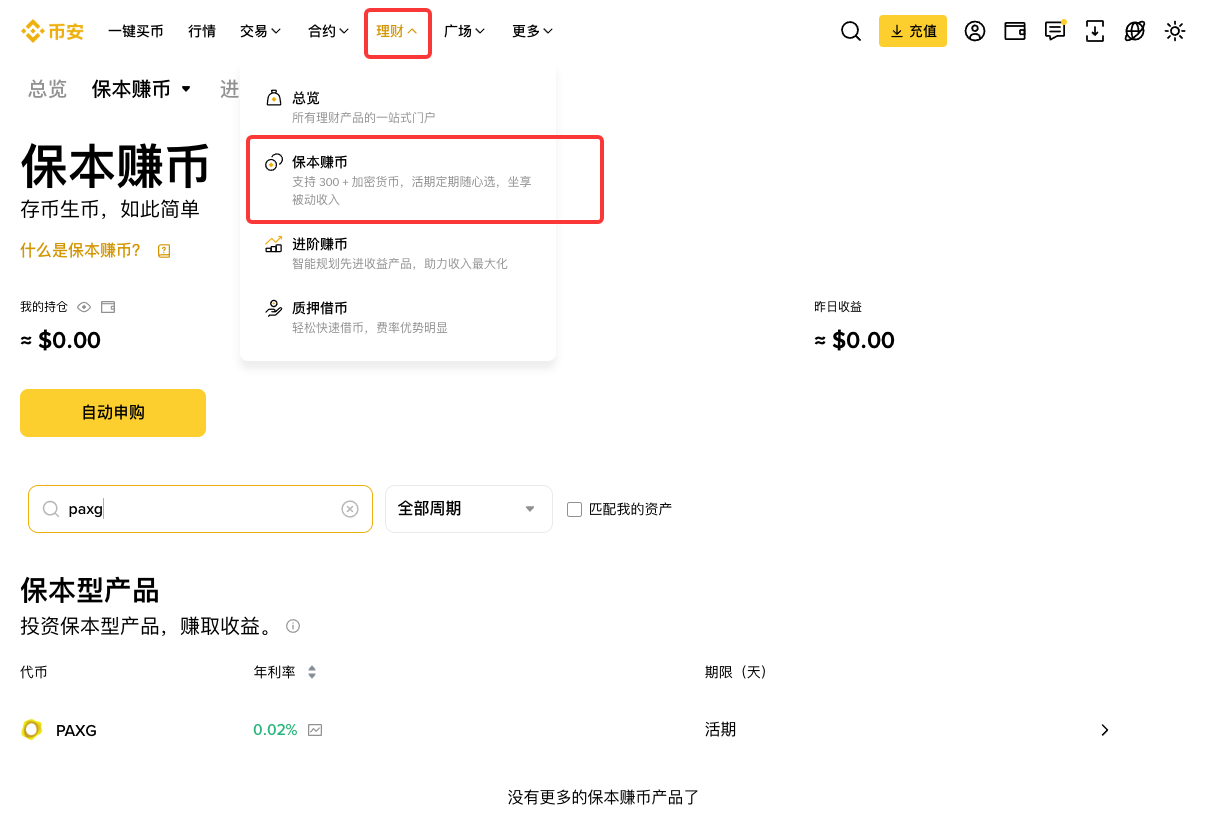This screenshot has height=837, width=1208.
Task: Enable the 匹配我的资产 checkbox
Action: pyautogui.click(x=574, y=509)
